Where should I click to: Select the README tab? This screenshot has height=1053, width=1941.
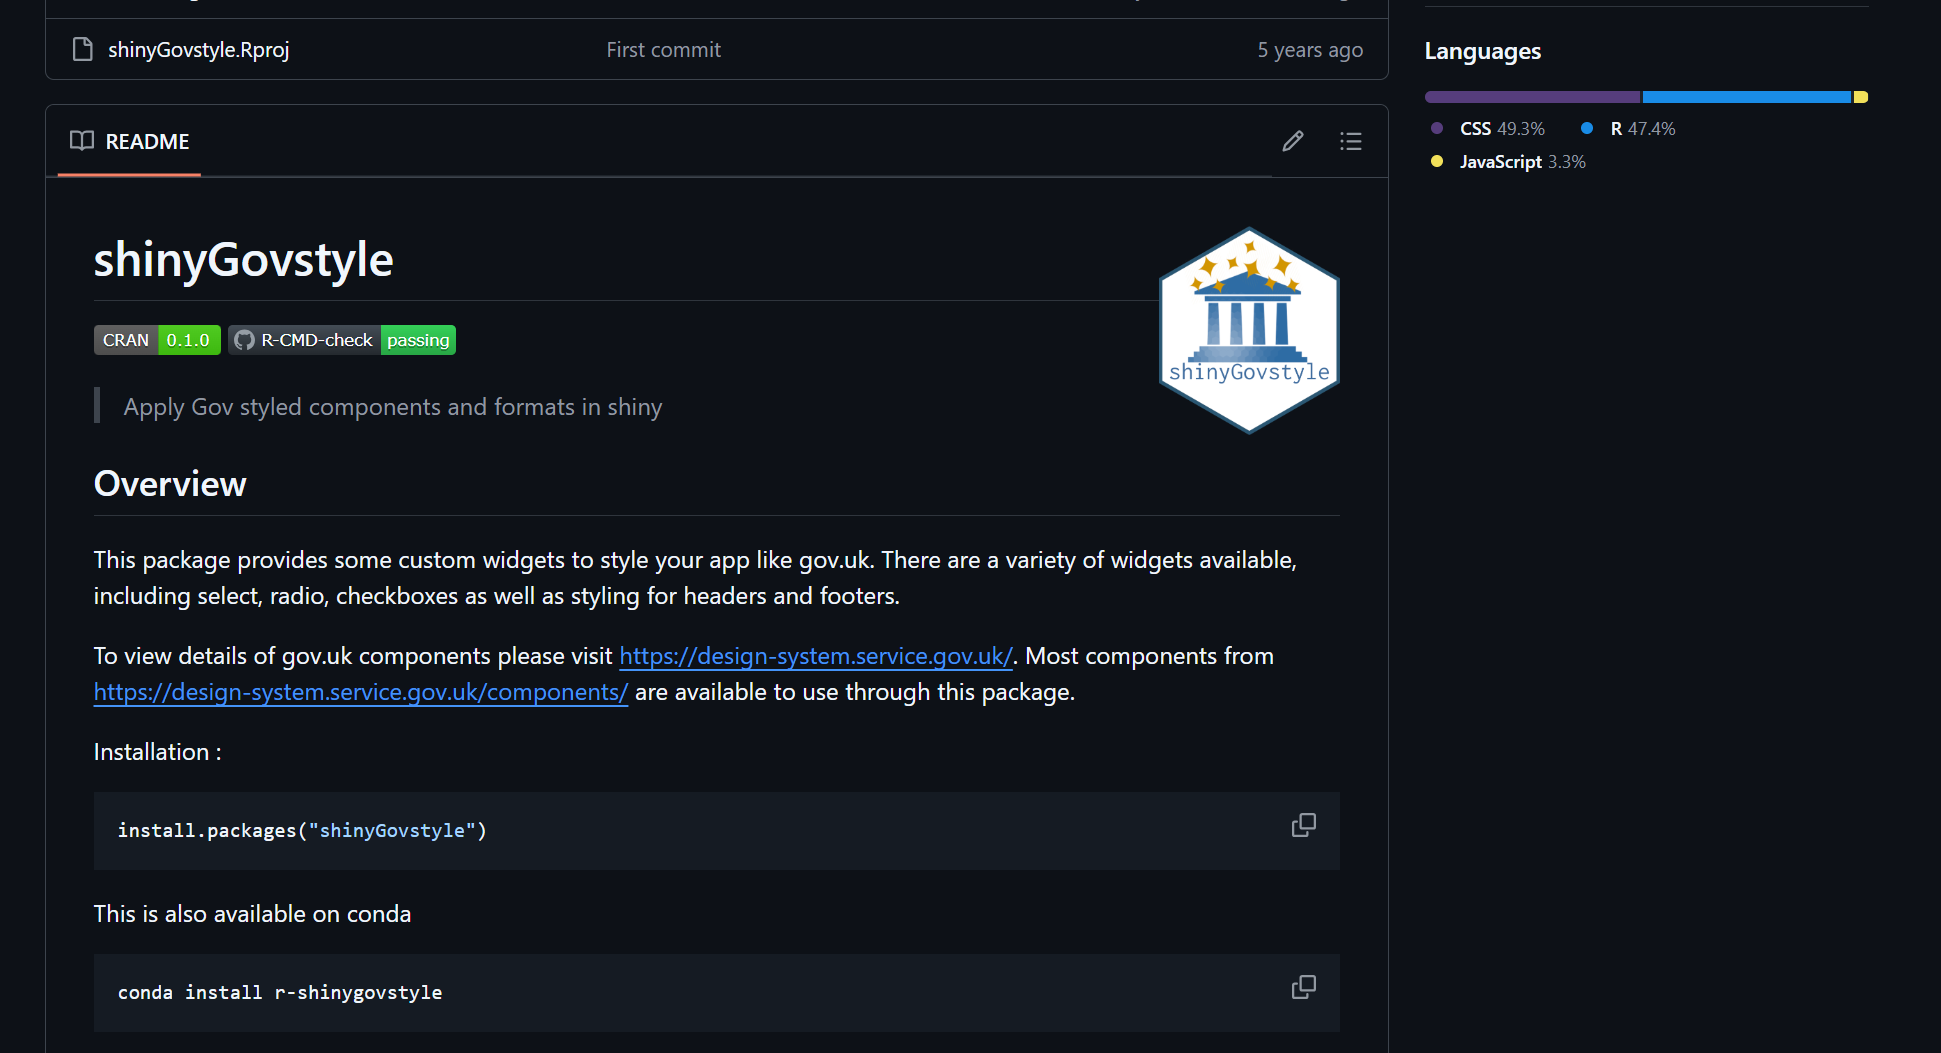coord(130,141)
